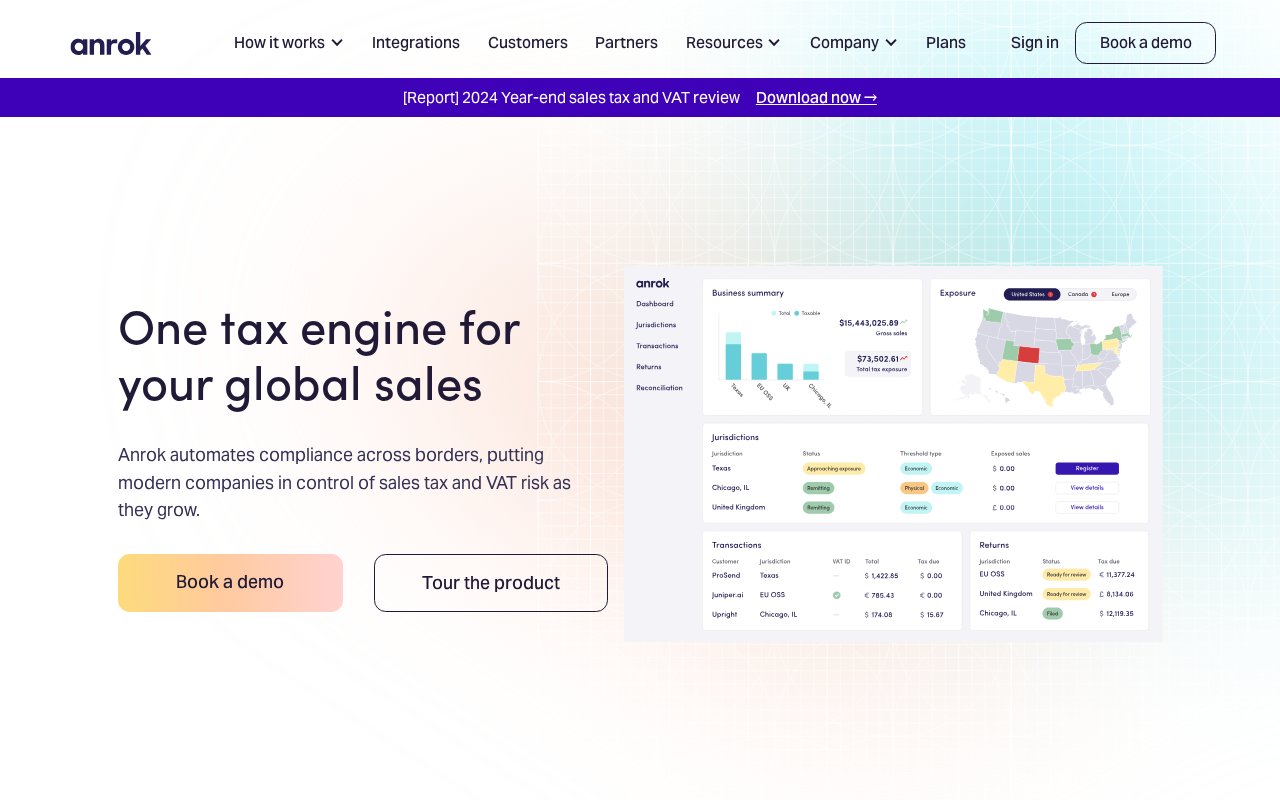Switch Exposure map to United States

(x=1031, y=294)
